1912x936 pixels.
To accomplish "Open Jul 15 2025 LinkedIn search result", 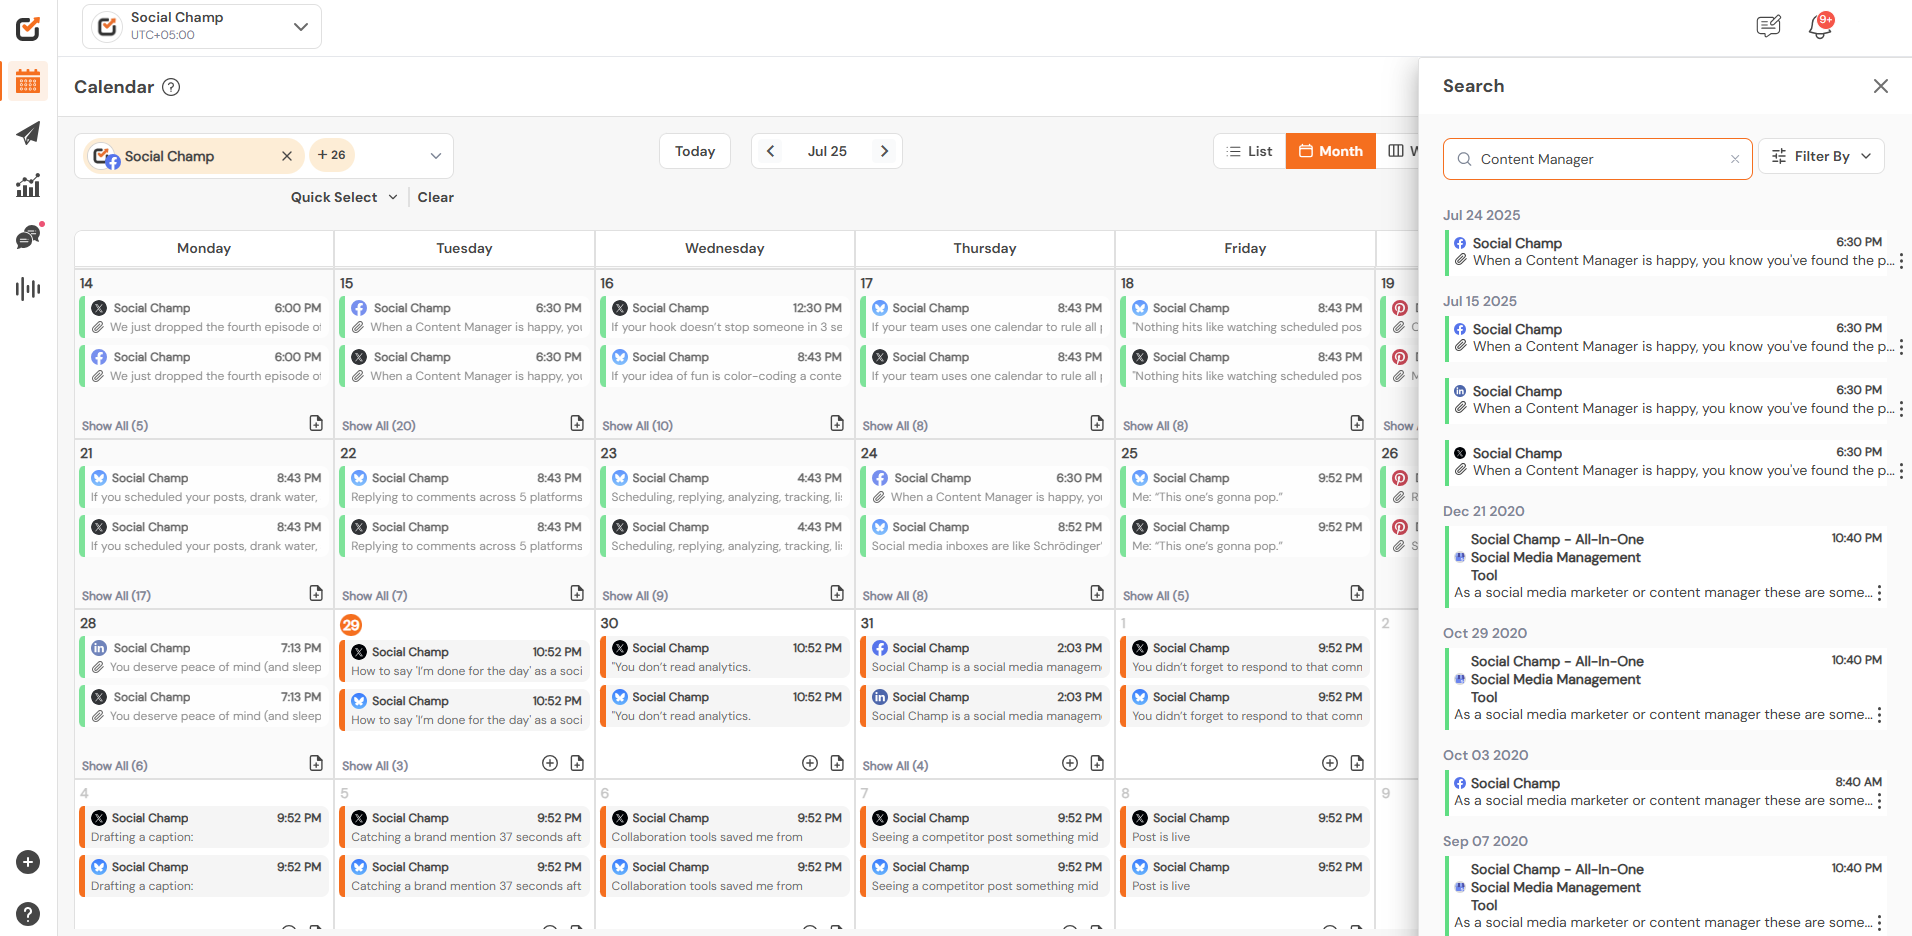I will (1667, 400).
